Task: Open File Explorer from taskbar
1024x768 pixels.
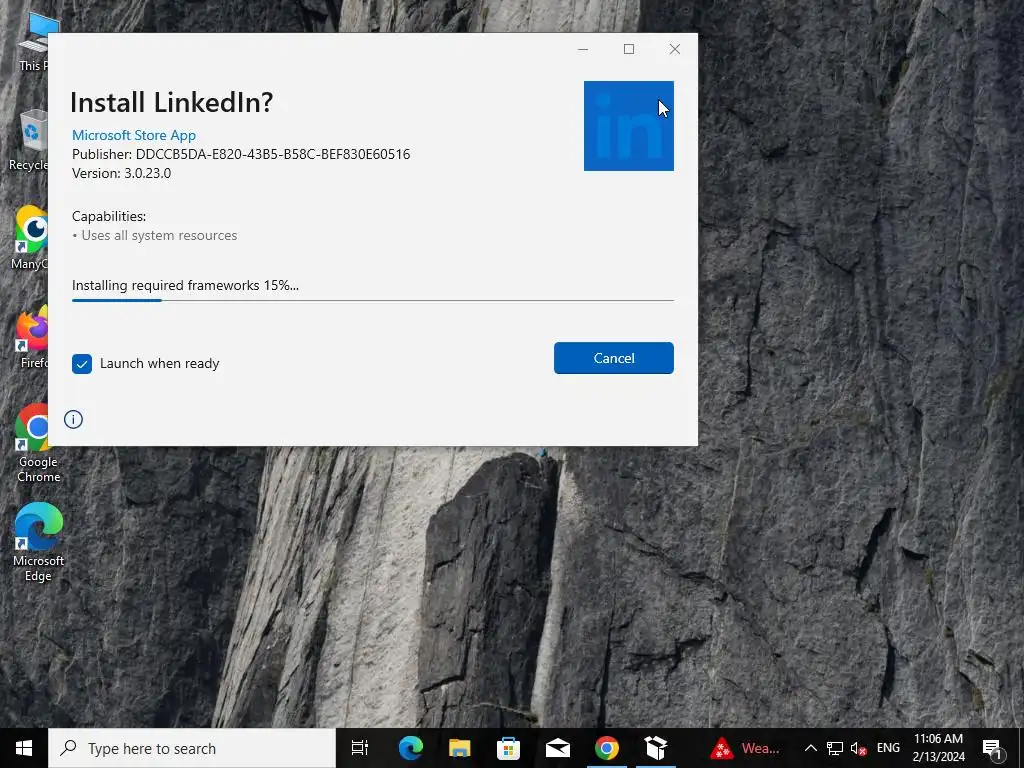Action: coord(460,748)
